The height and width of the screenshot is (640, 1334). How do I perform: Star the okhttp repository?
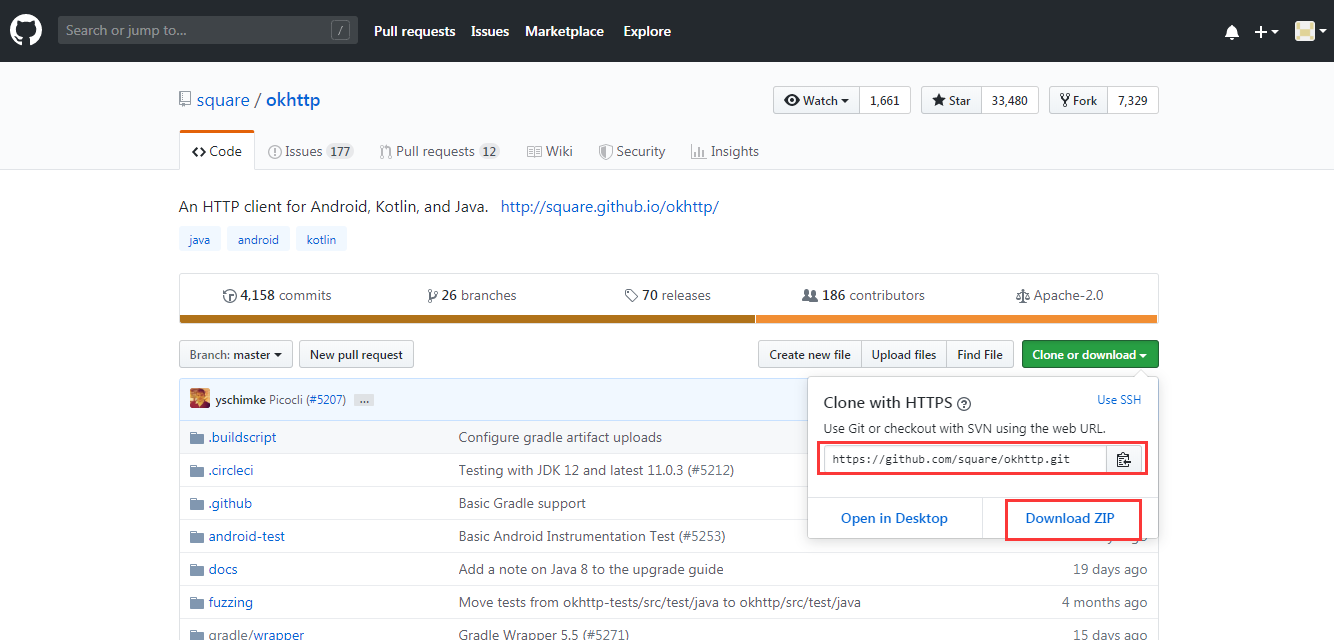coord(951,100)
